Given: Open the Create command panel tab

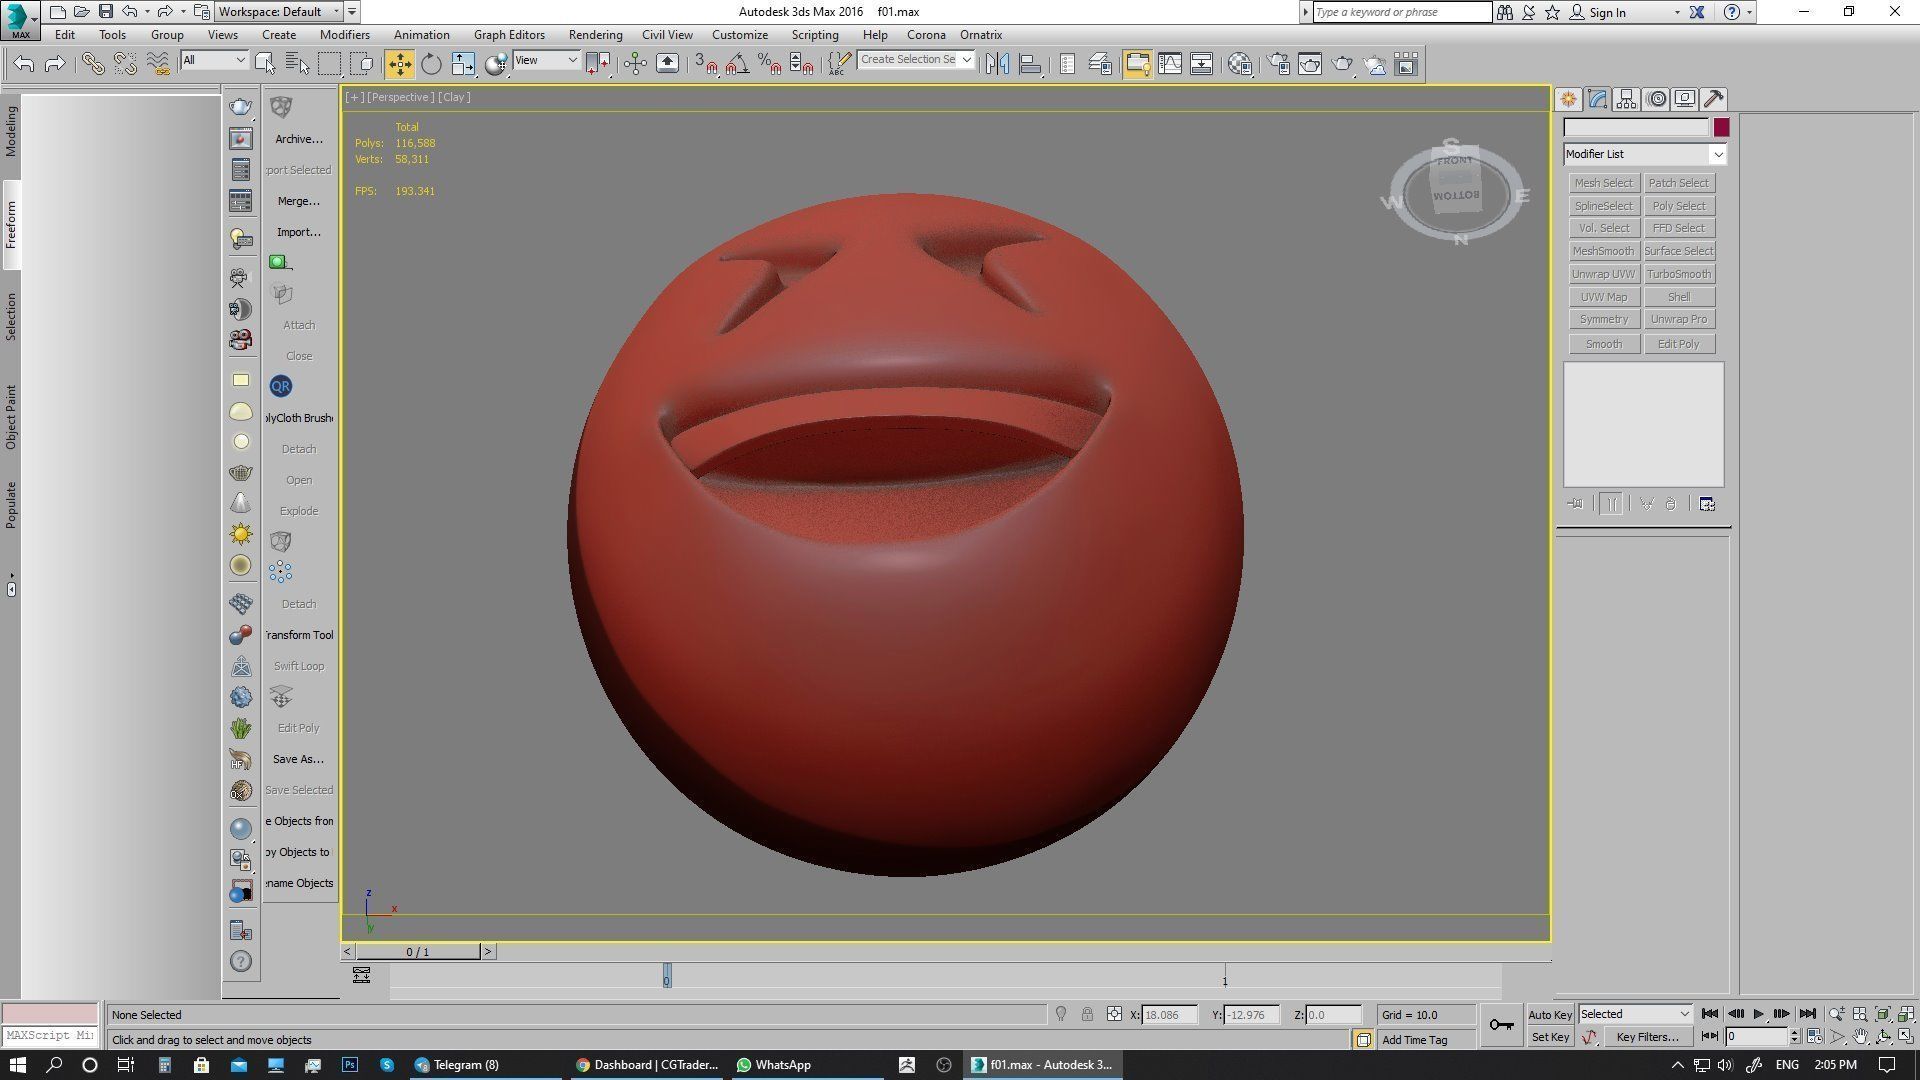Looking at the screenshot, I should click(1568, 99).
